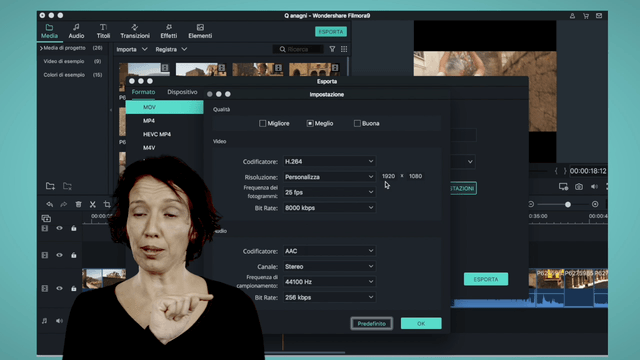This screenshot has width=640, height=360.
Task: Click ESPORTA button in Esporta dialog
Action: [x=486, y=279]
